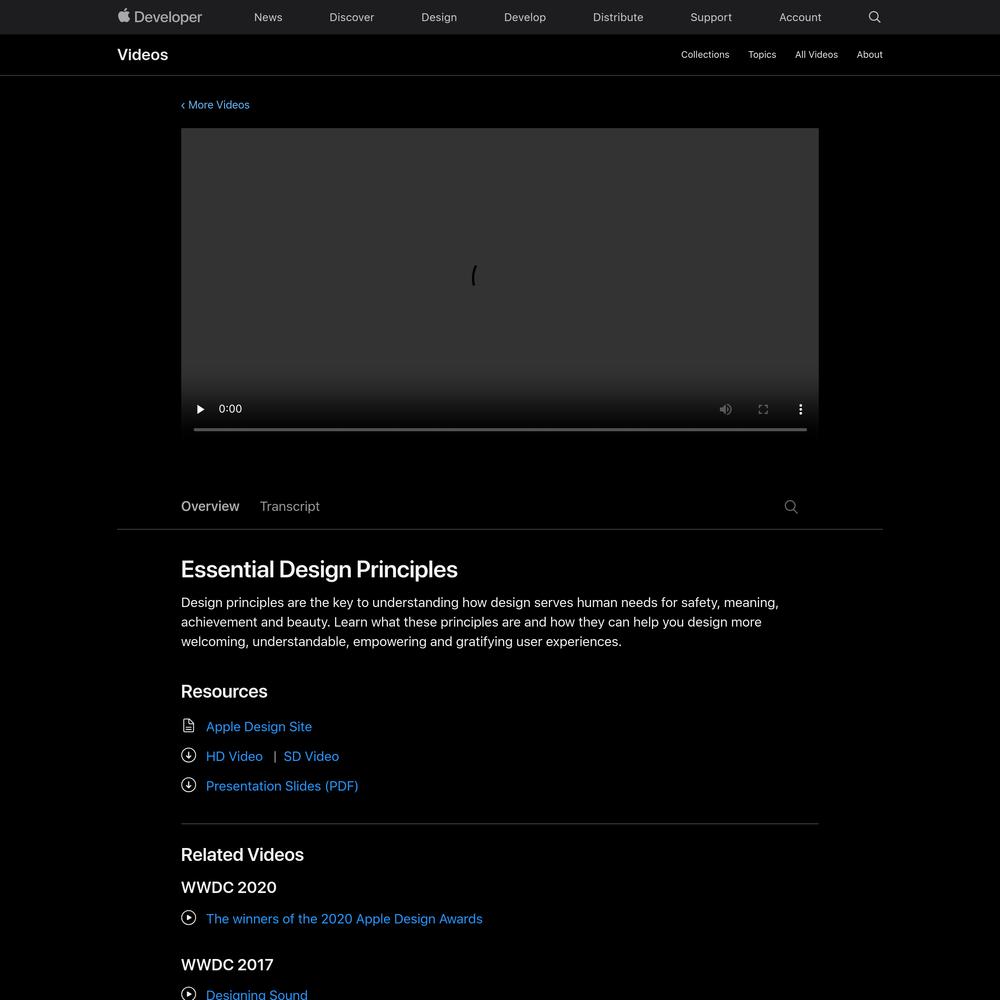Open the News menu item
1000x1000 pixels.
(x=268, y=17)
